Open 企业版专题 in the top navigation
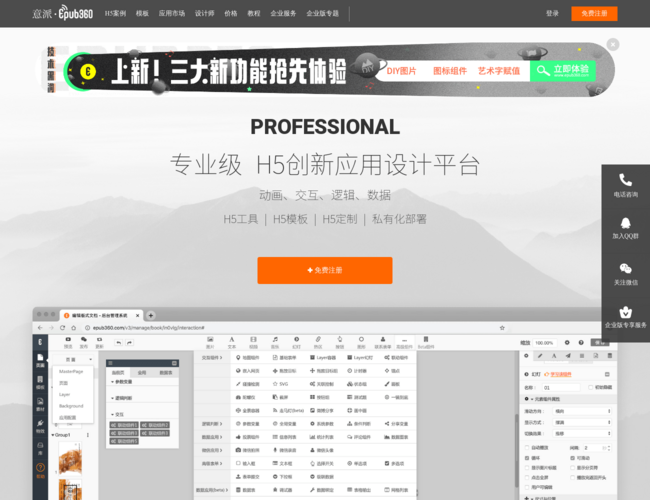 323,13
